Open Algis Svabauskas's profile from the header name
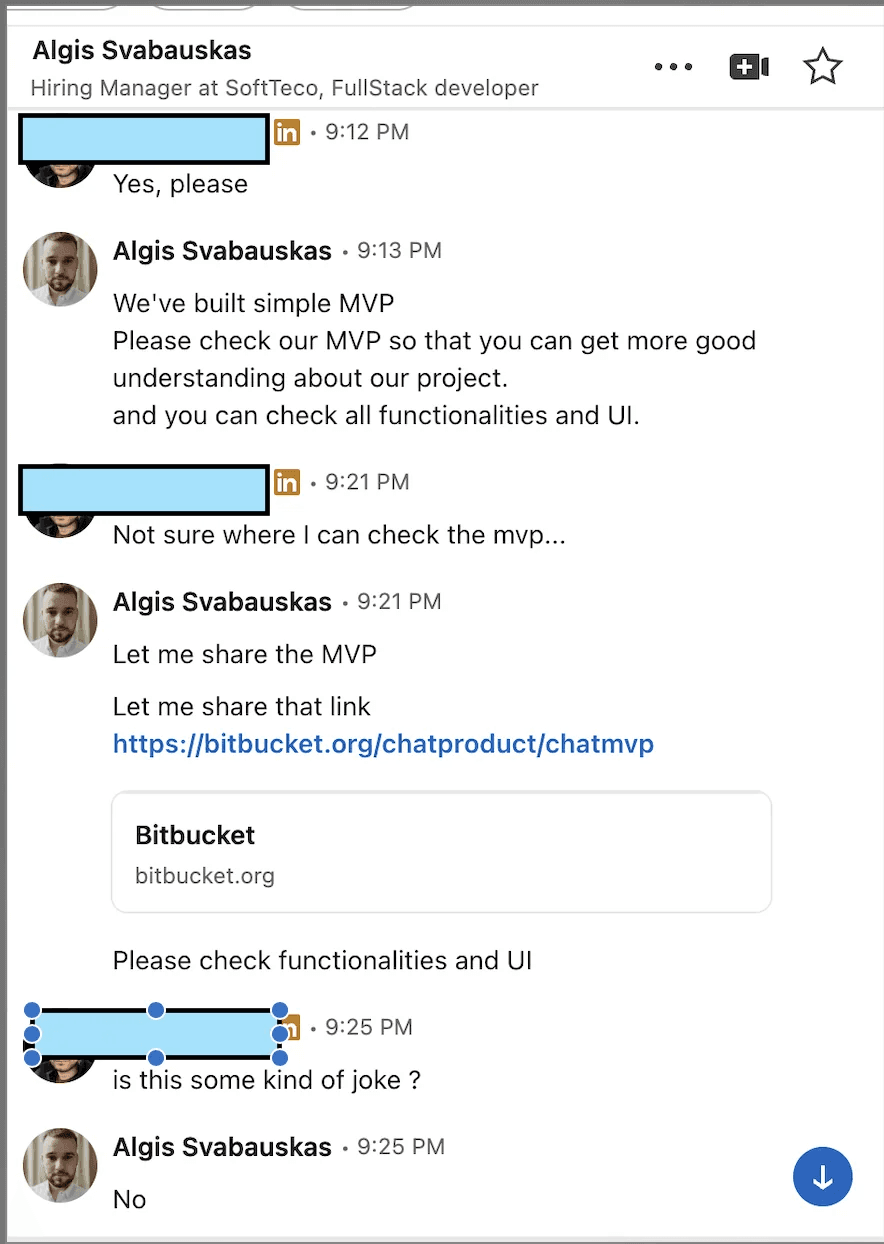884x1244 pixels. 141,50
